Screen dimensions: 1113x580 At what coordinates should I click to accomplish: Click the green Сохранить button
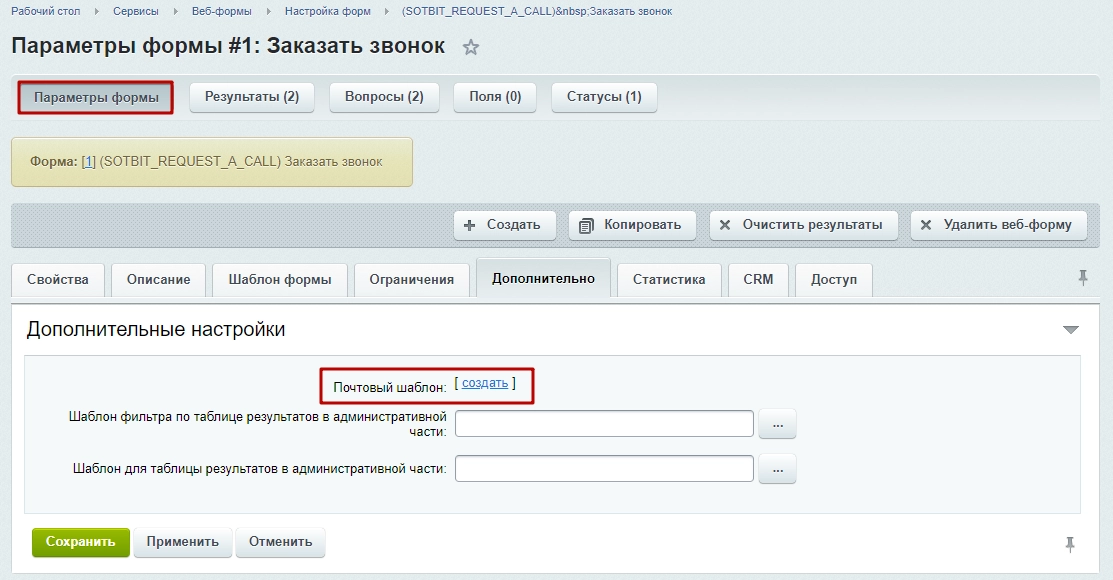tap(81, 542)
